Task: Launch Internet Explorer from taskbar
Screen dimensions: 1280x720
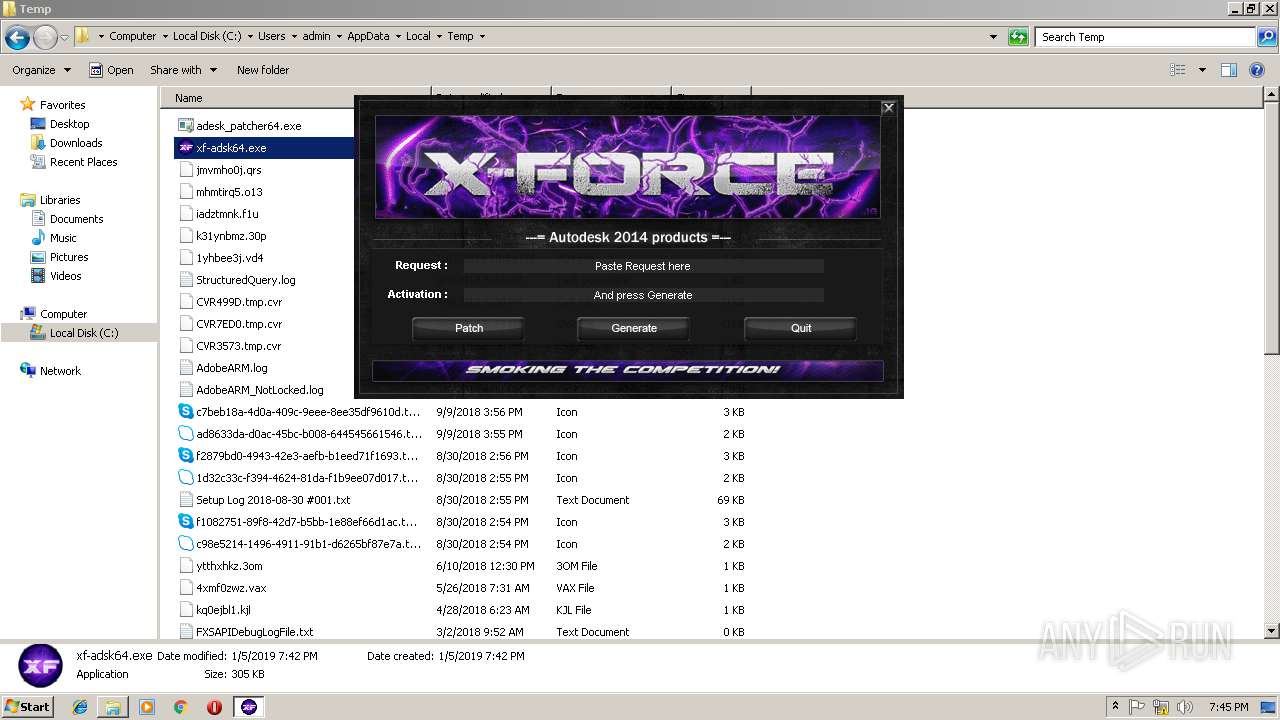Action: coord(81,707)
